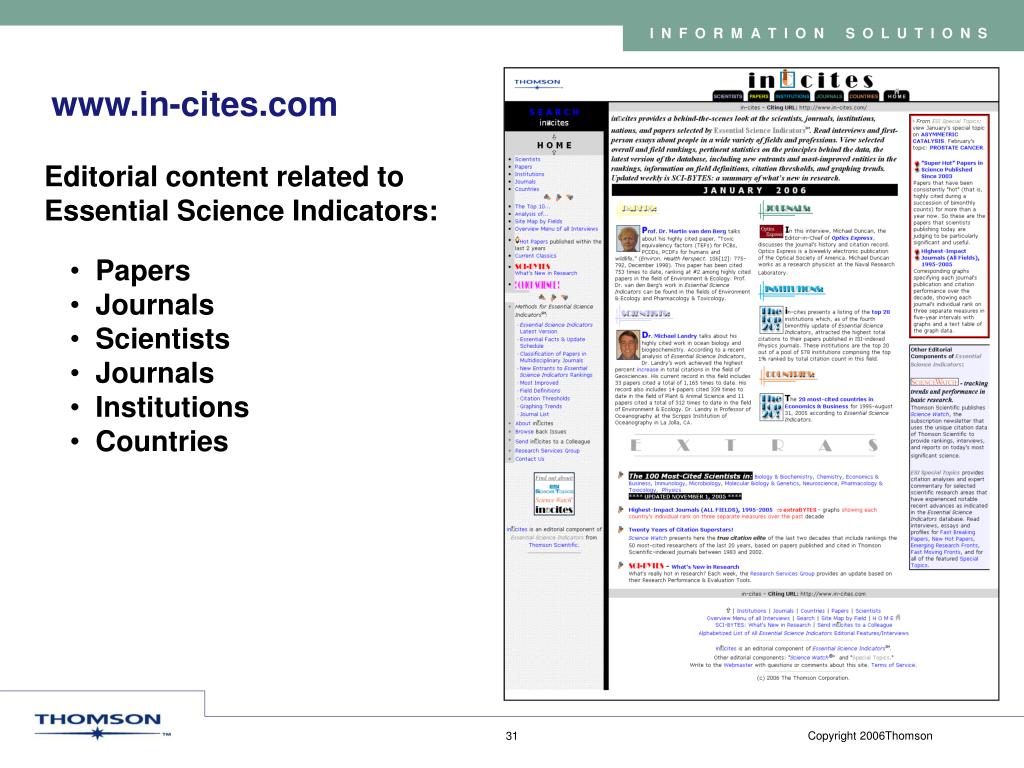1024x768 pixels.
Task: Open the Journals link in left sidebar
Action: pos(525,182)
